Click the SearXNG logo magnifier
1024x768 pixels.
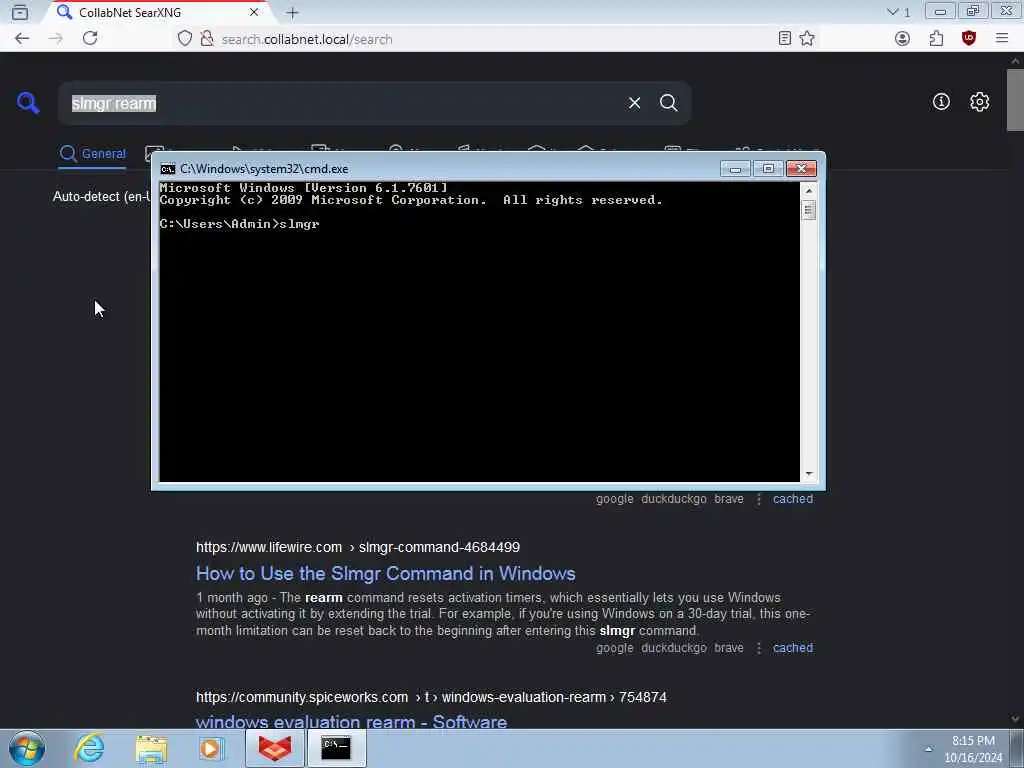pos(28,103)
